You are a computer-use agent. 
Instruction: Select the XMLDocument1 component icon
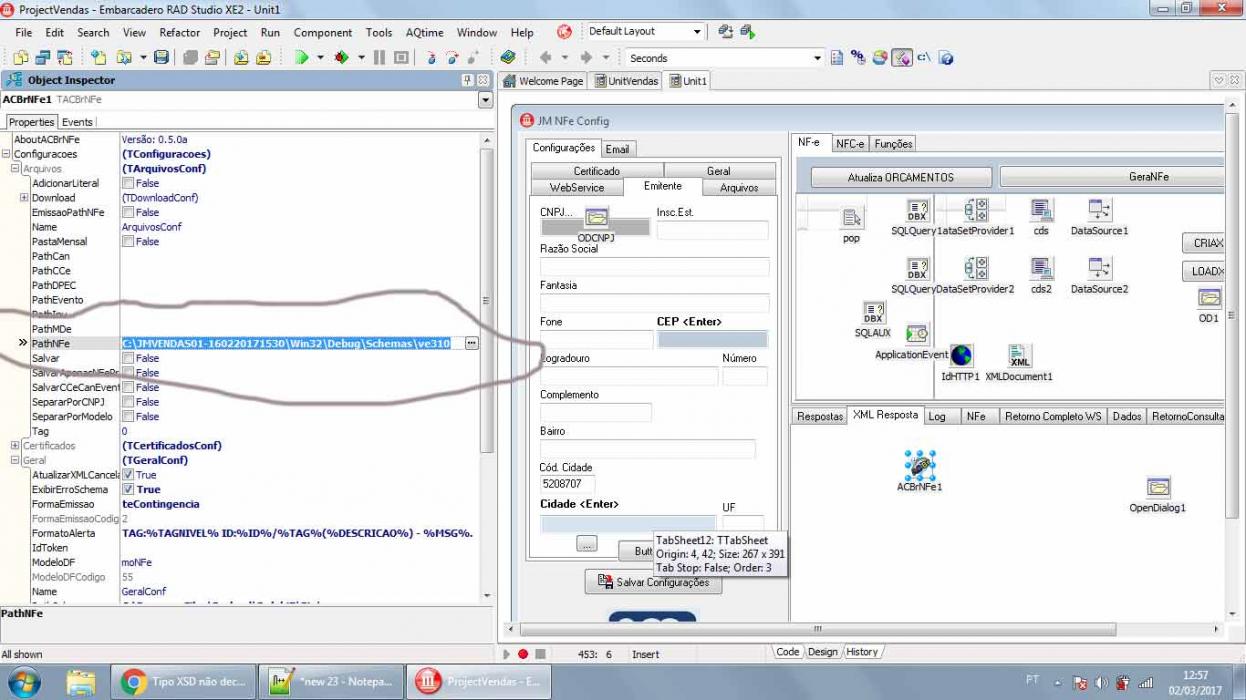click(1019, 356)
